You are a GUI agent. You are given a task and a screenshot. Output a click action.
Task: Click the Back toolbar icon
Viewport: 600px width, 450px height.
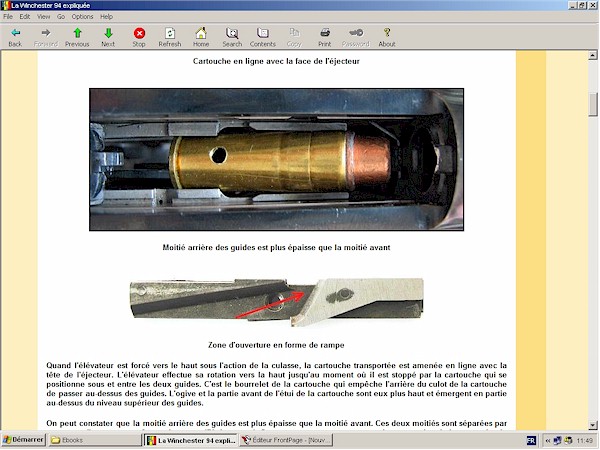(x=15, y=37)
